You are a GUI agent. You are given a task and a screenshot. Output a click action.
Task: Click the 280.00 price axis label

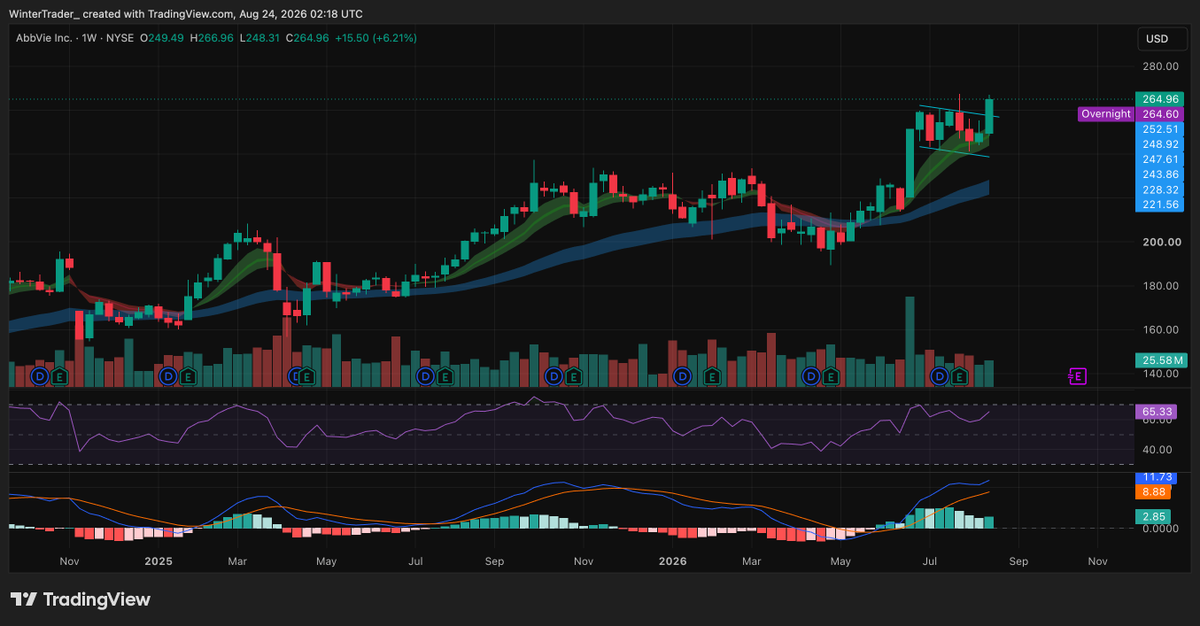(x=1162, y=66)
